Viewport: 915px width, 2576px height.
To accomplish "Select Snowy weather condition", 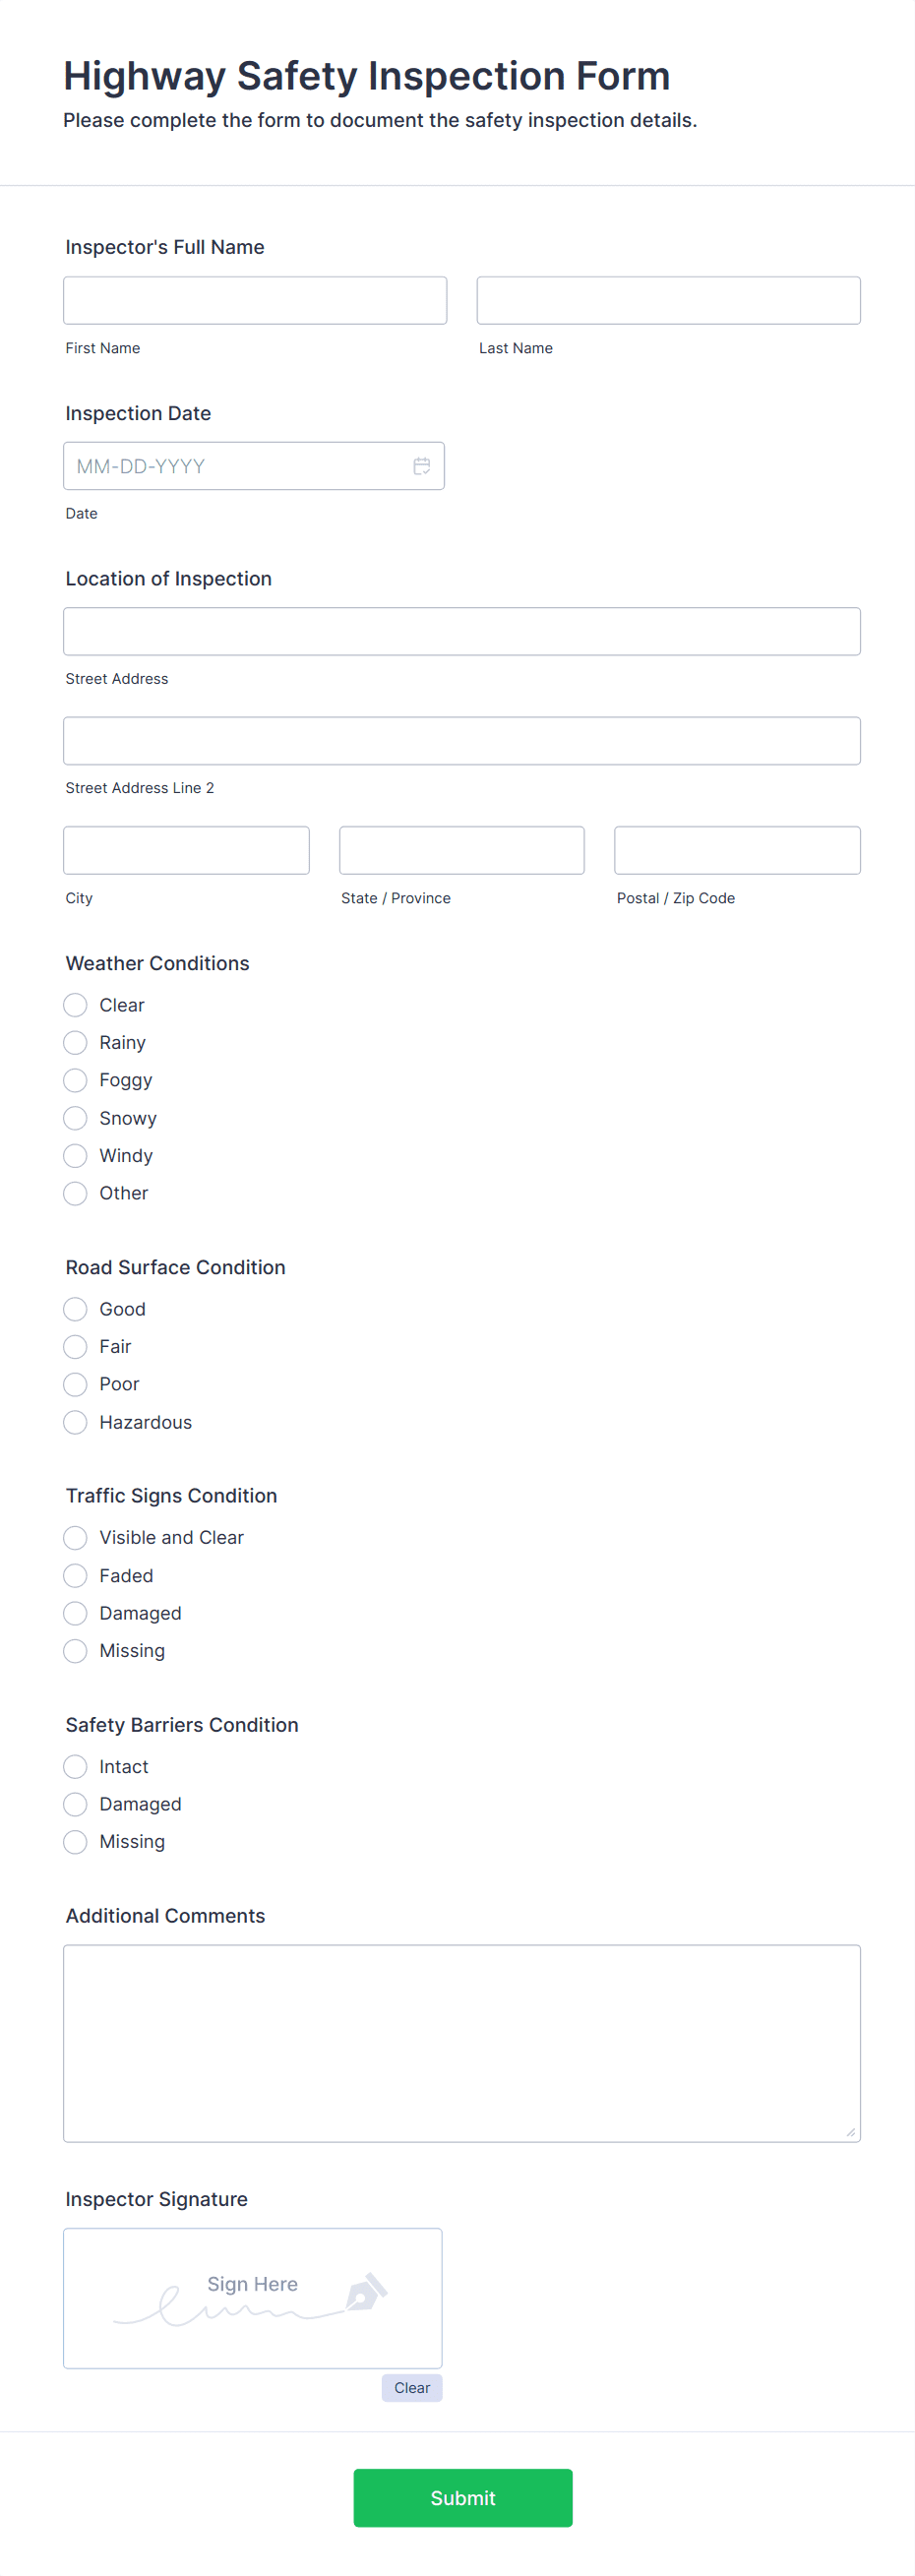I will click(x=75, y=1118).
